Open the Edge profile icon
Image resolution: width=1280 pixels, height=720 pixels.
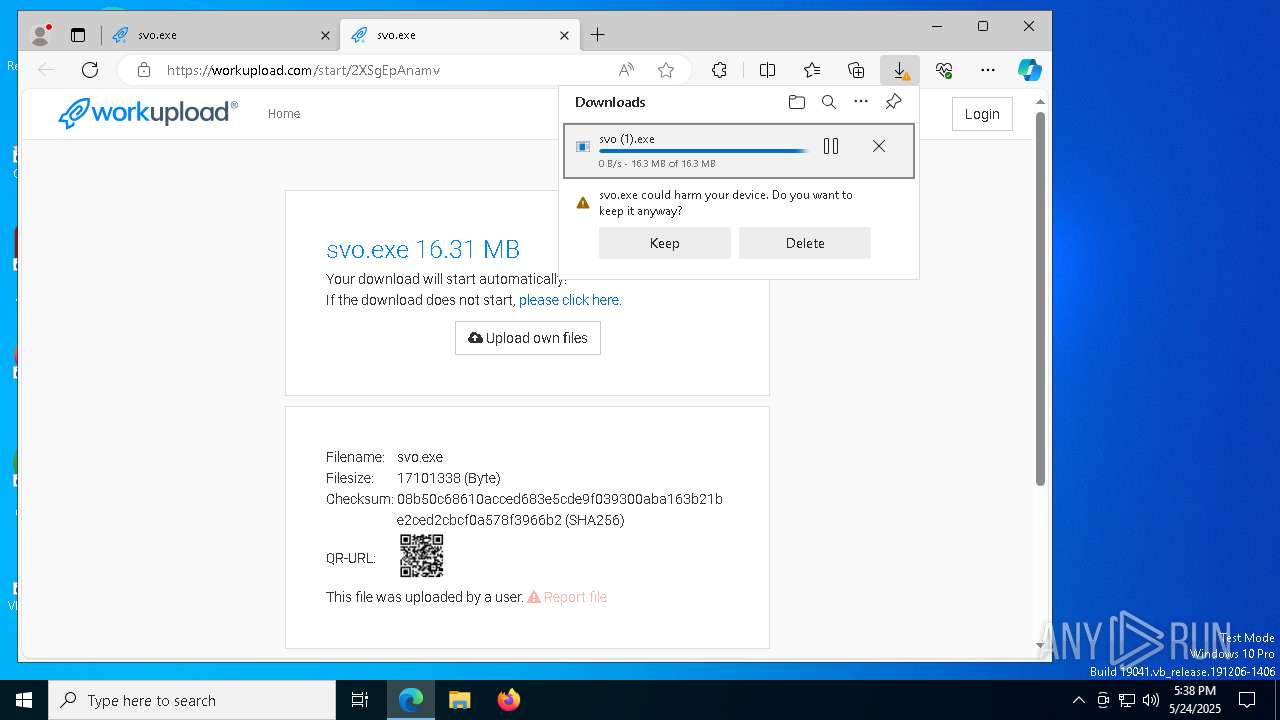point(41,35)
